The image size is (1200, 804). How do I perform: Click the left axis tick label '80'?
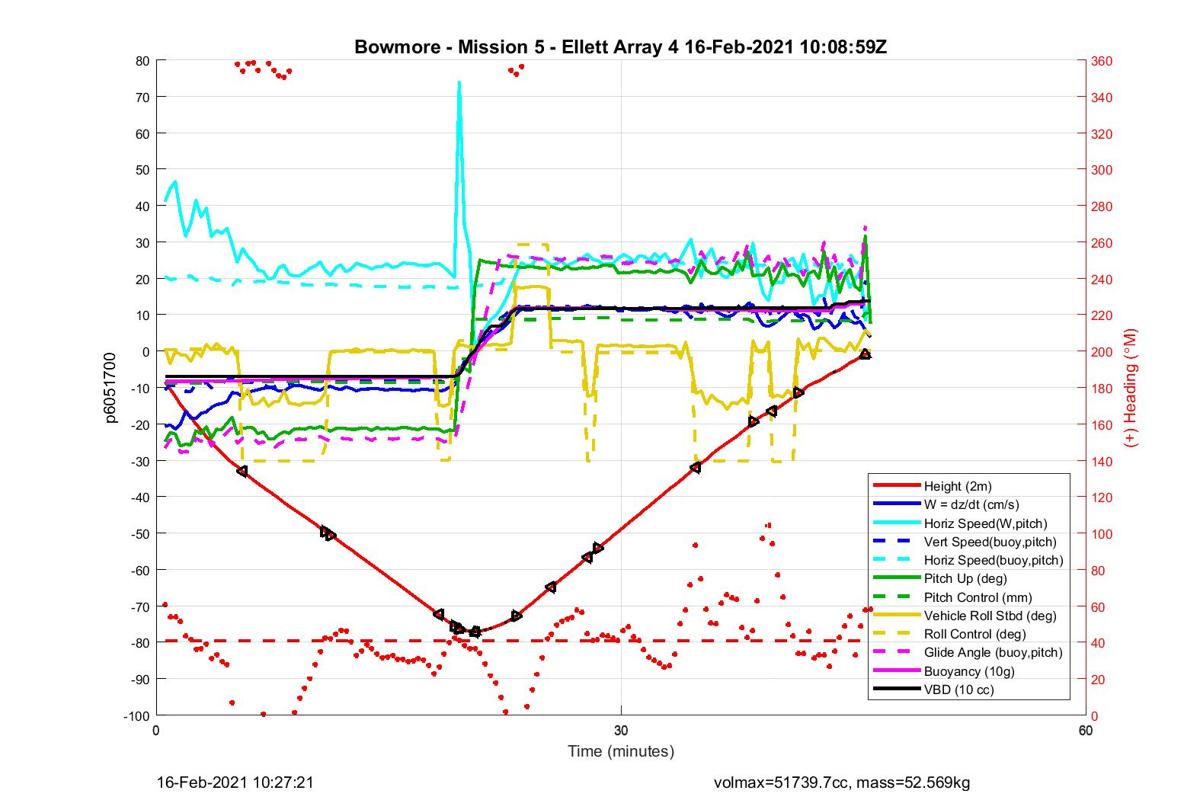pos(142,61)
